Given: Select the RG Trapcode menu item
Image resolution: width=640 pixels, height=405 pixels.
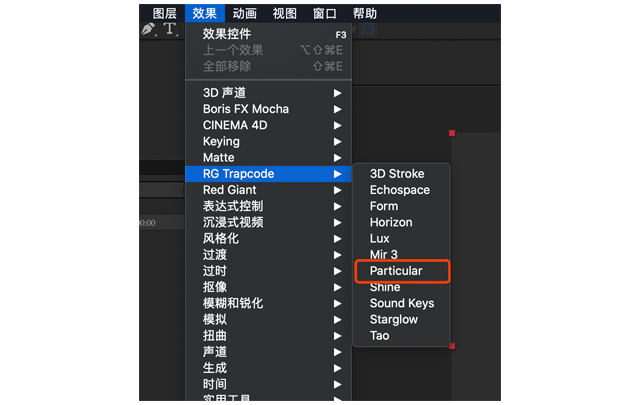Looking at the screenshot, I should (268, 174).
